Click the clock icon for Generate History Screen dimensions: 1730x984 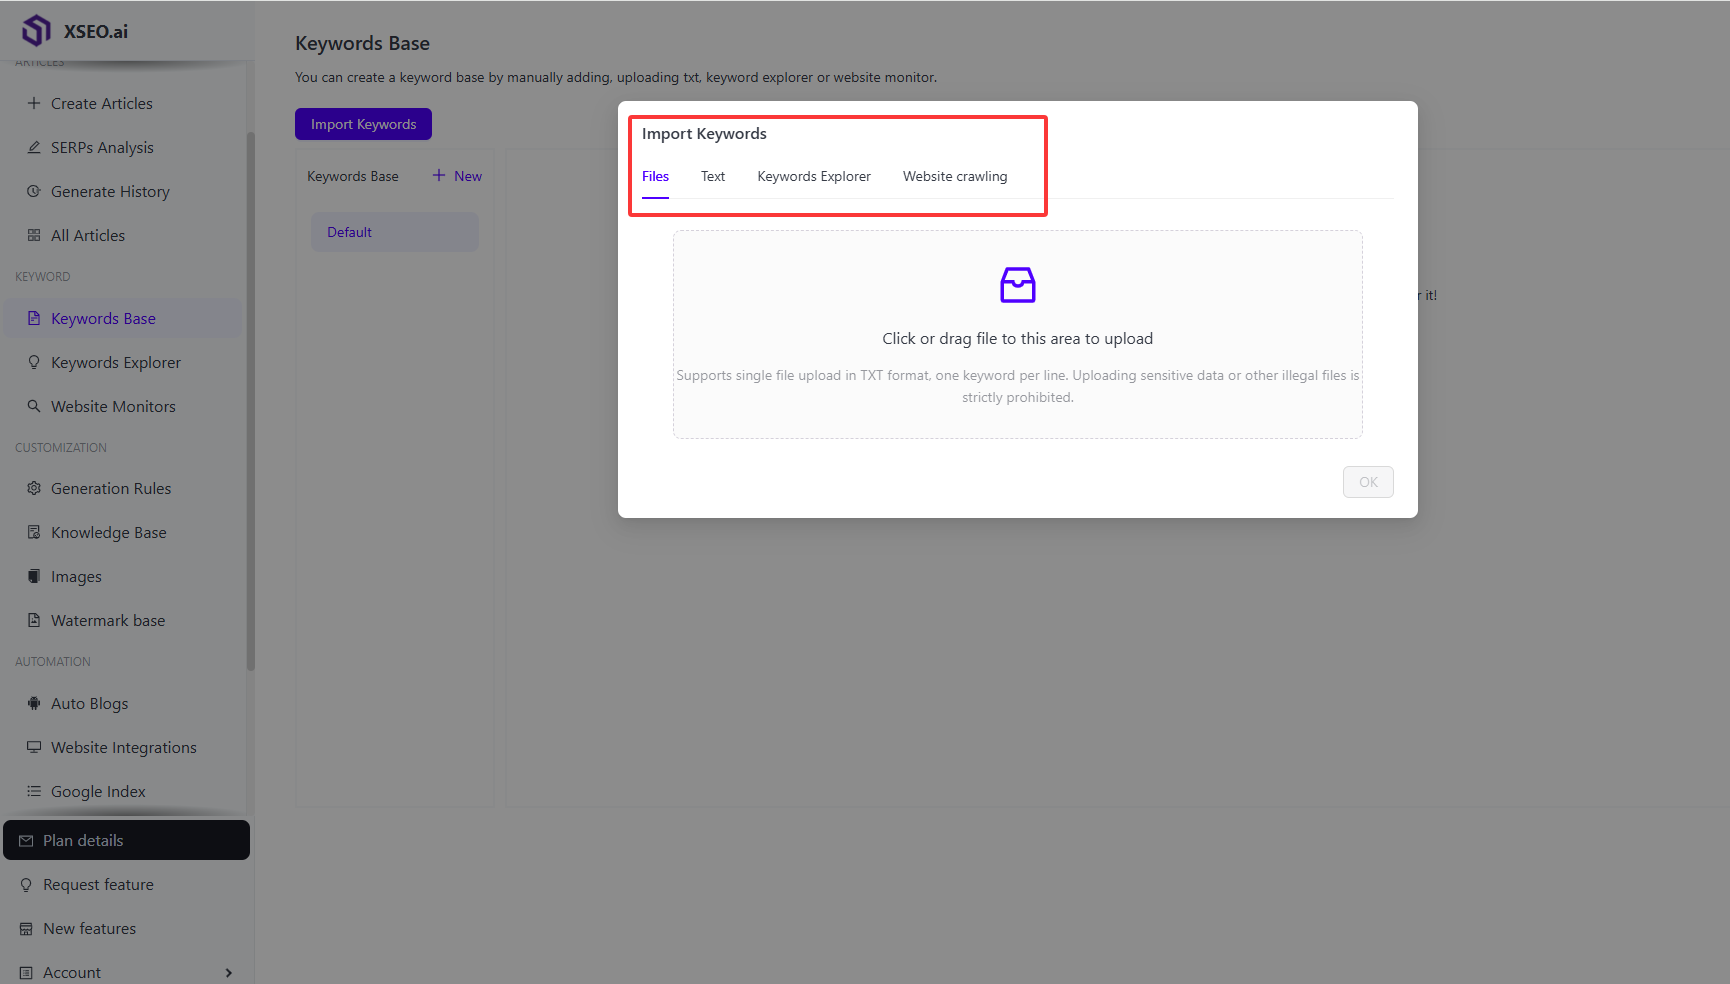point(34,191)
